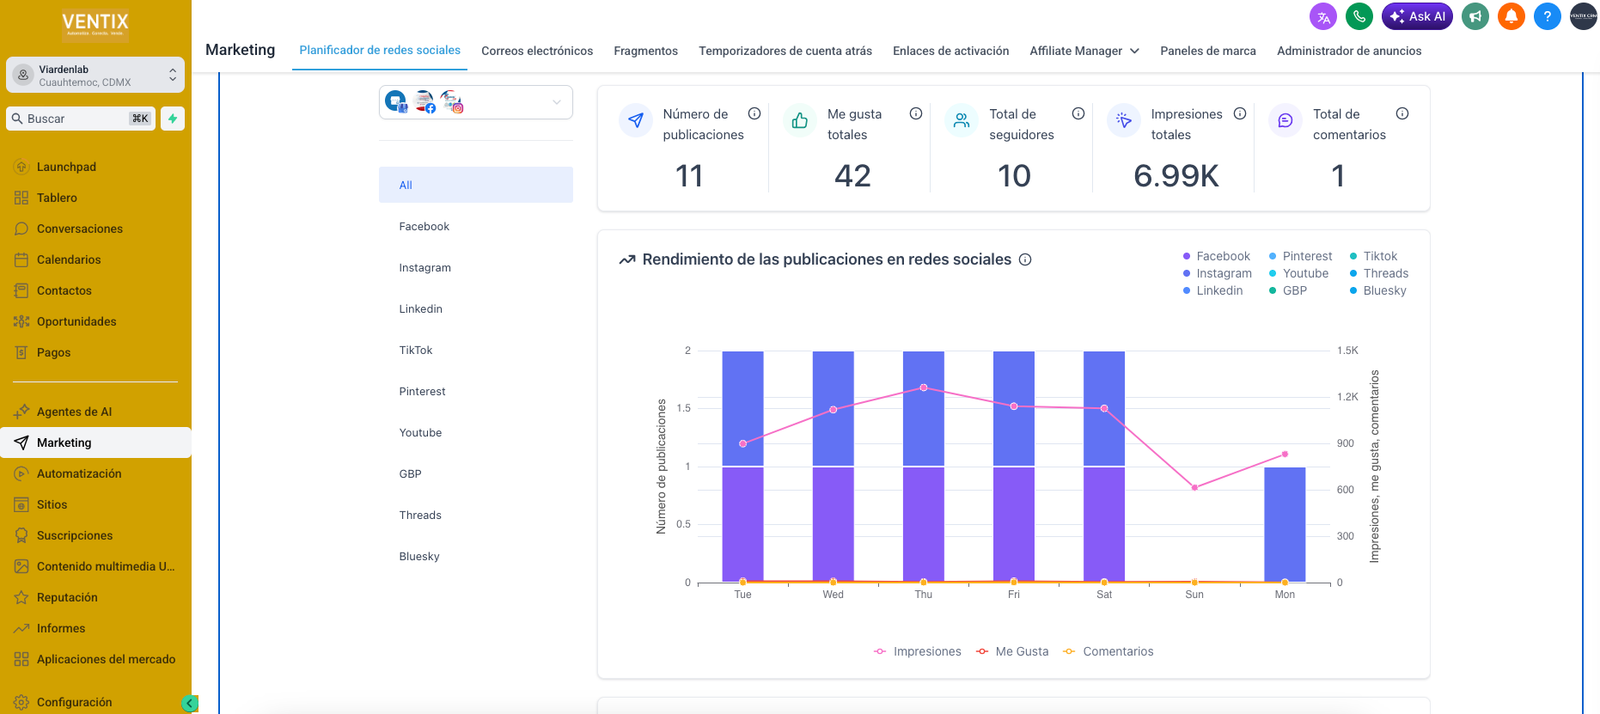Click the megaphone announcements icon
Image resolution: width=1600 pixels, height=714 pixels.
[x=1475, y=16]
